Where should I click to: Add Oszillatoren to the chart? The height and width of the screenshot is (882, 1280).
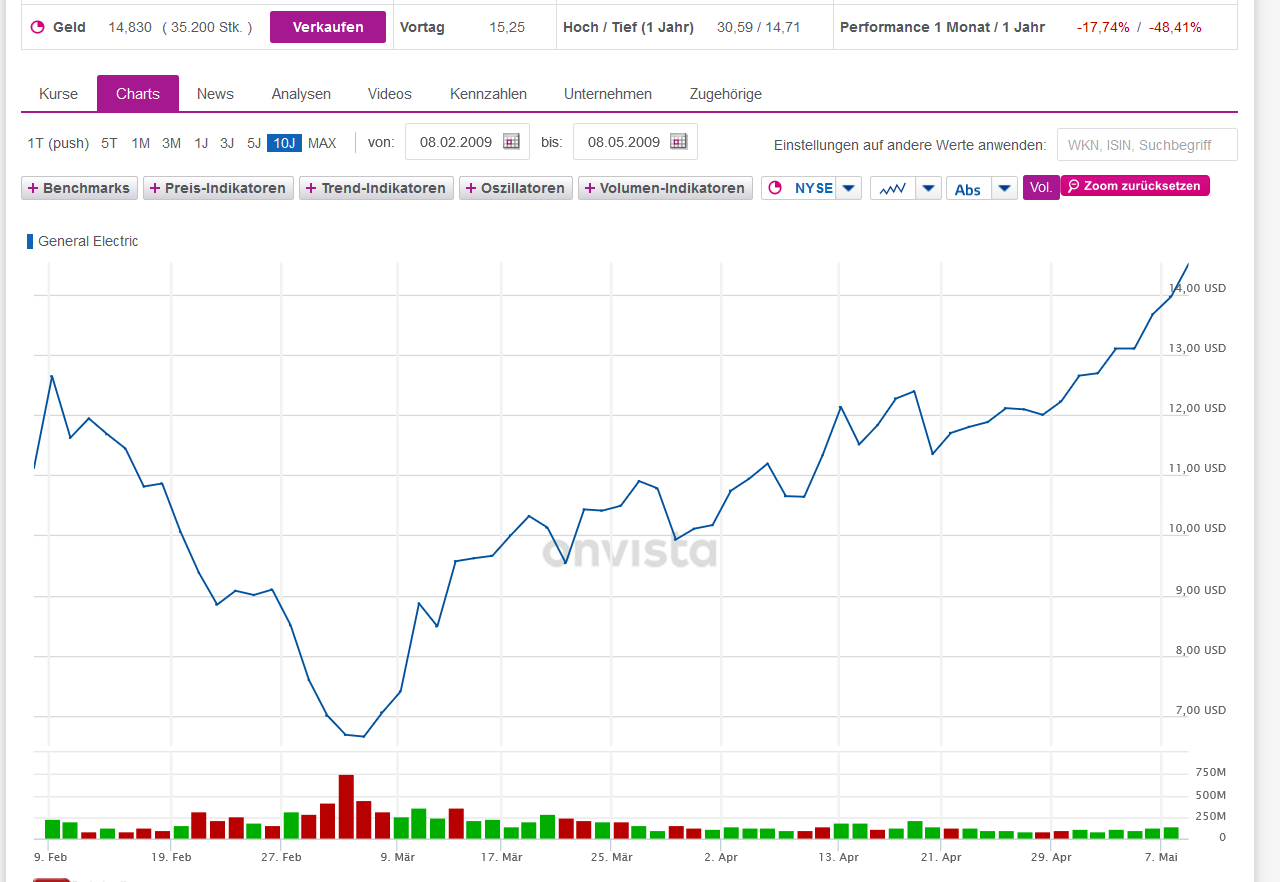coord(515,187)
